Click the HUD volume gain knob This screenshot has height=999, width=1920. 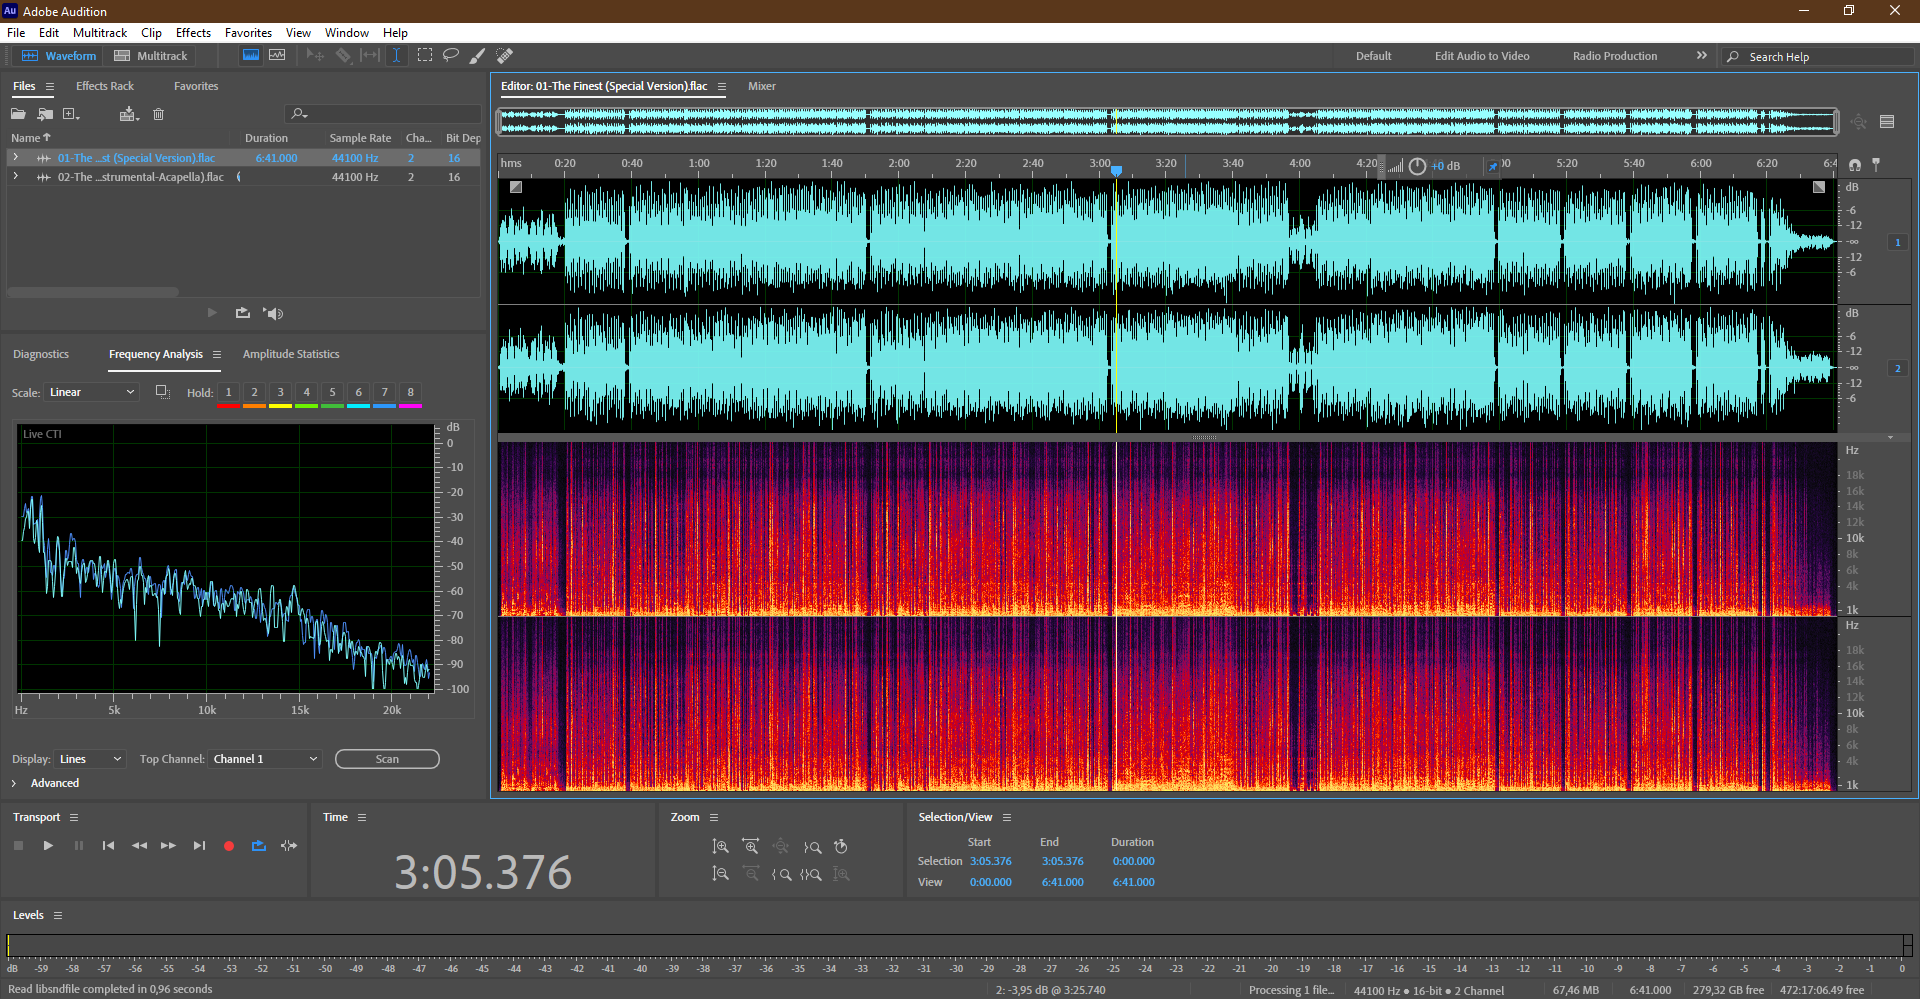[x=1417, y=166]
